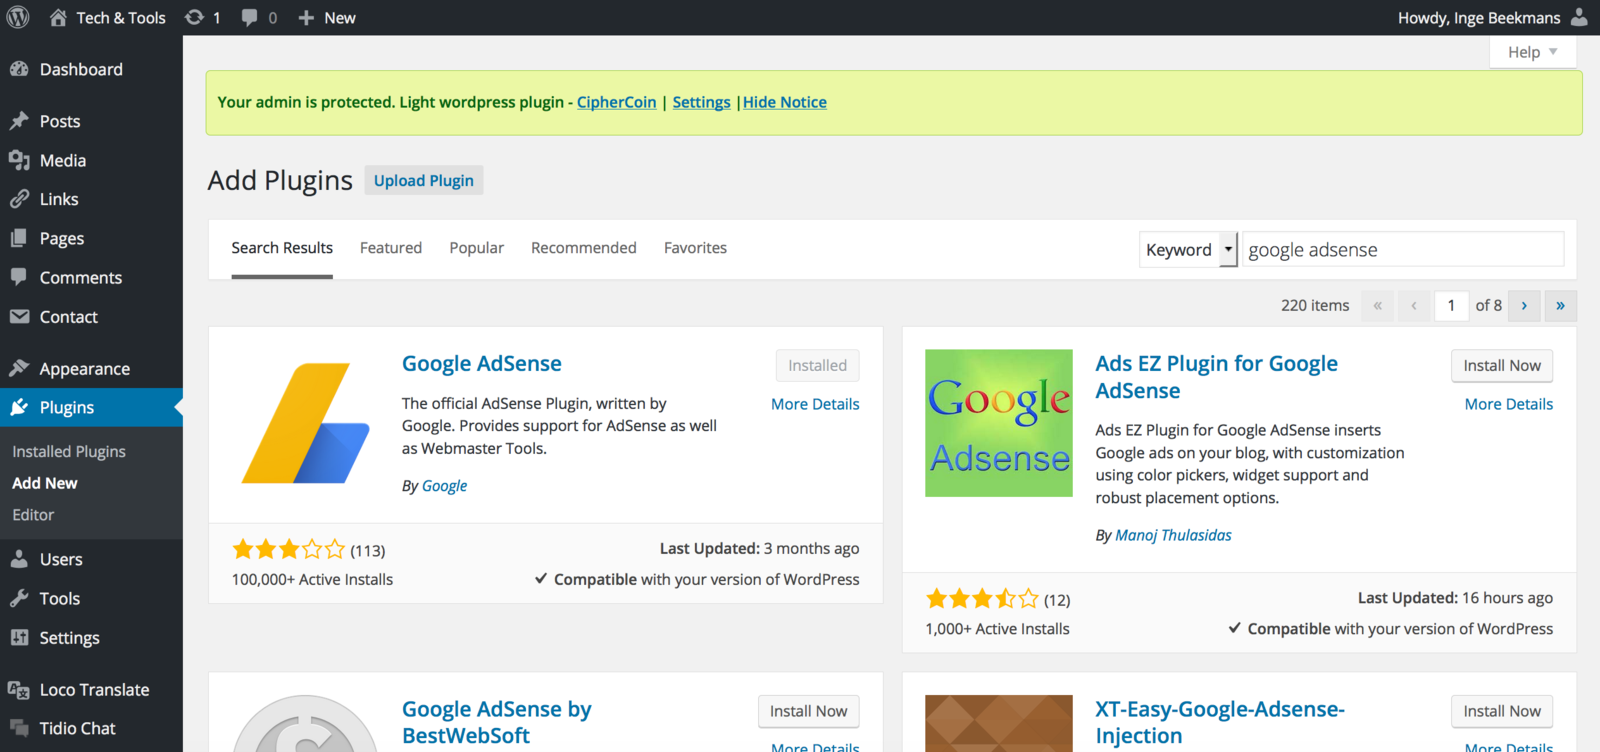
Task: Open the Google AdSense plugin title
Action: pyautogui.click(x=482, y=364)
